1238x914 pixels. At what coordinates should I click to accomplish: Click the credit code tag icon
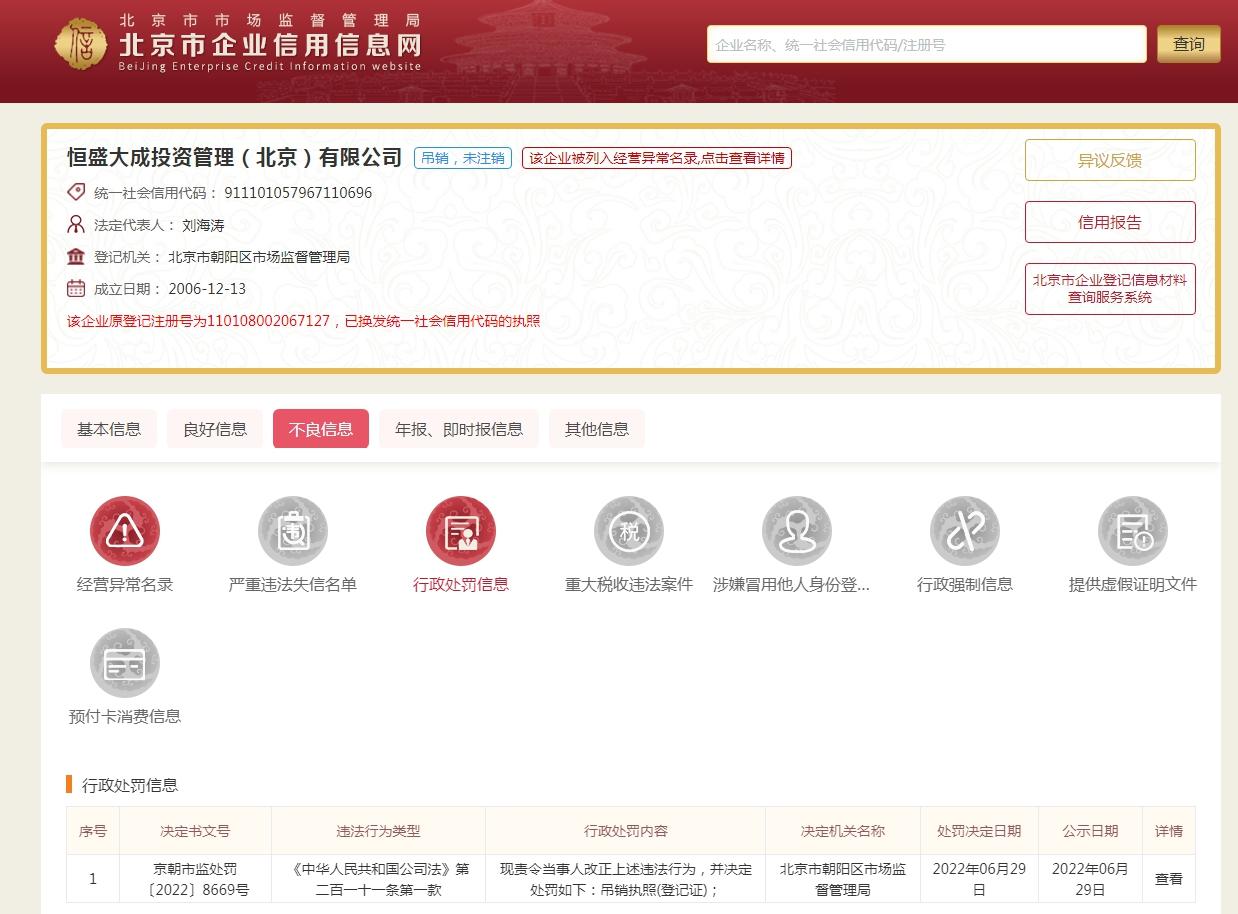tap(76, 192)
